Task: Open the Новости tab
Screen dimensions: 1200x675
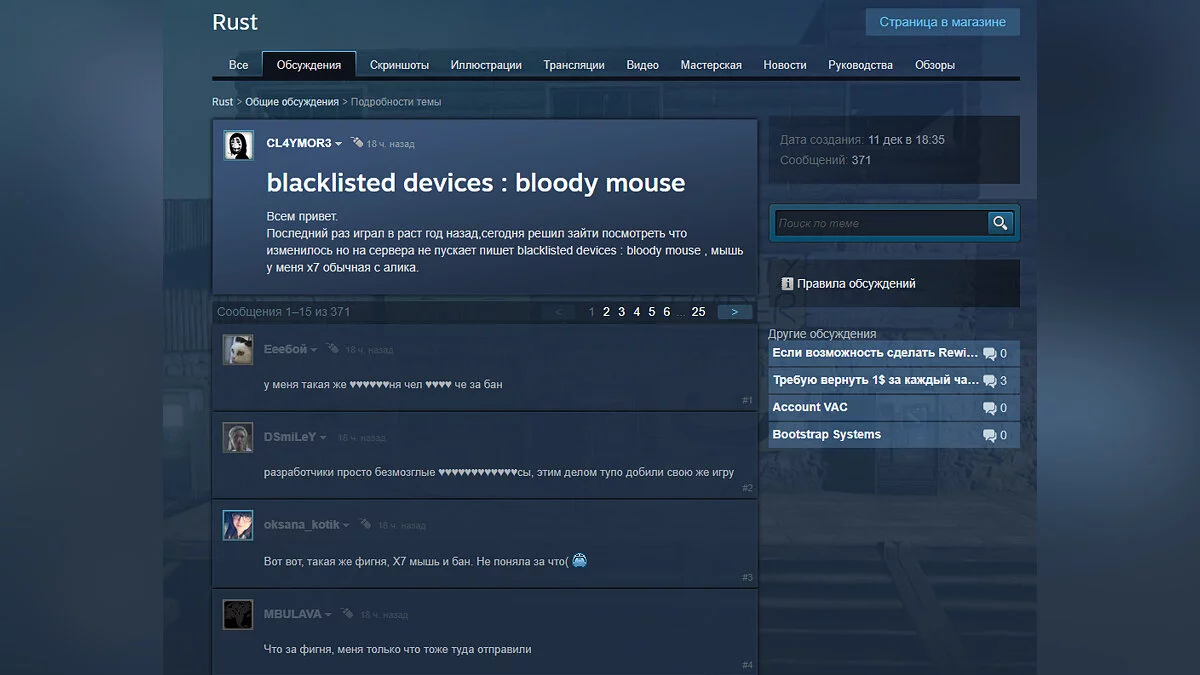Action: (785, 65)
